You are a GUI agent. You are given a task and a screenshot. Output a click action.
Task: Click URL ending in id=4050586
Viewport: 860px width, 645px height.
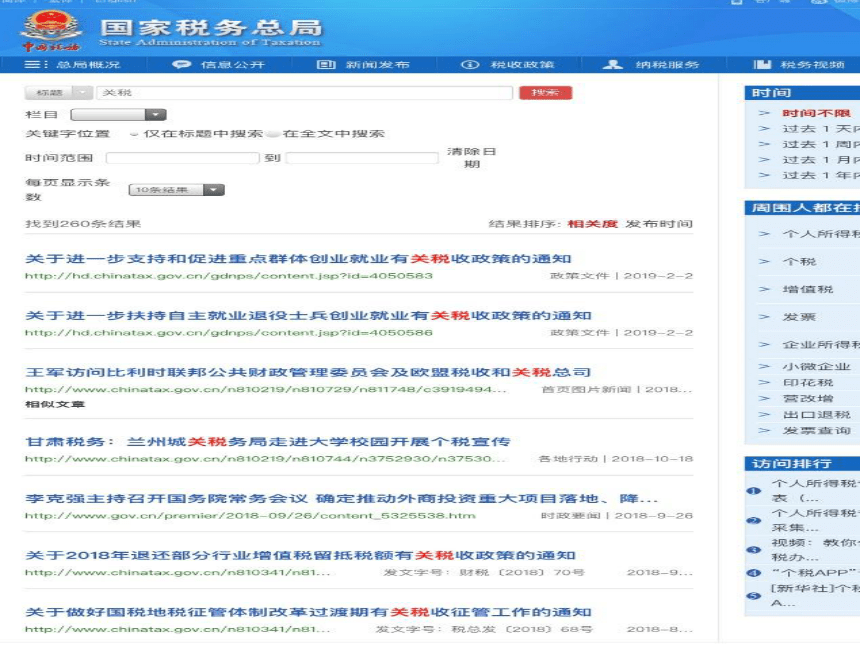[x=229, y=333]
